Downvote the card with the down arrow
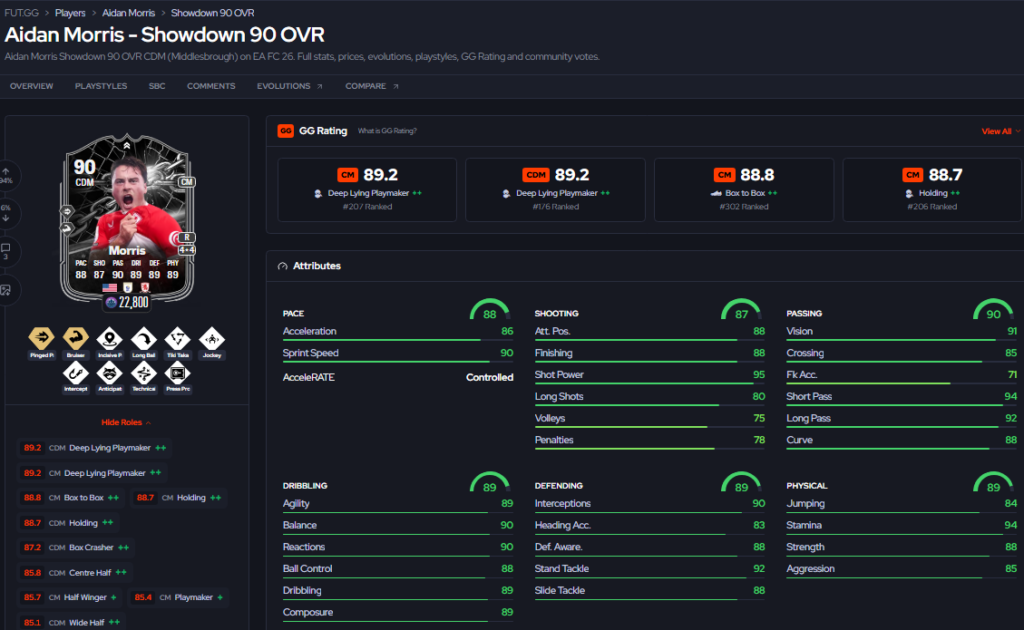 6,218
